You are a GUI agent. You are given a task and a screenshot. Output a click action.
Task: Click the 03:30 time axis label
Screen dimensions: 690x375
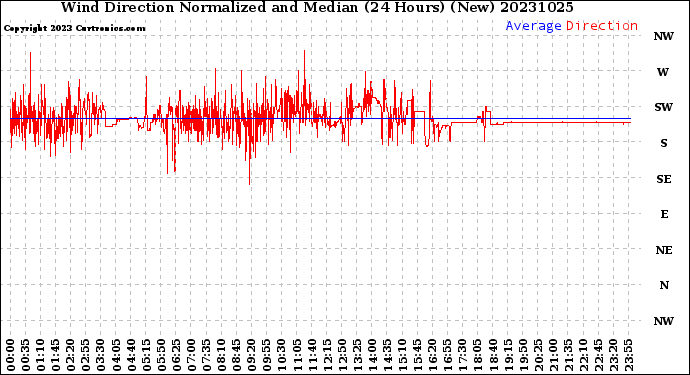coord(101,355)
